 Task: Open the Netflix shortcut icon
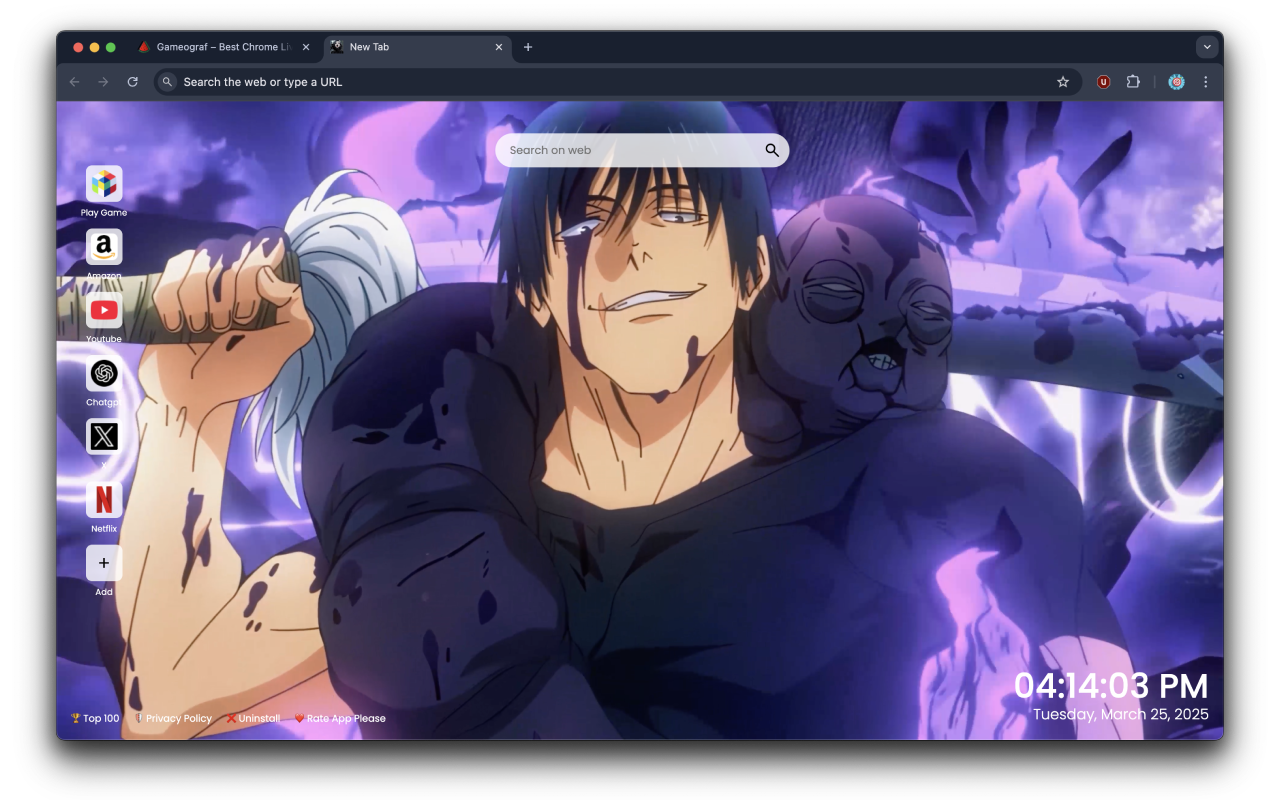(104, 499)
